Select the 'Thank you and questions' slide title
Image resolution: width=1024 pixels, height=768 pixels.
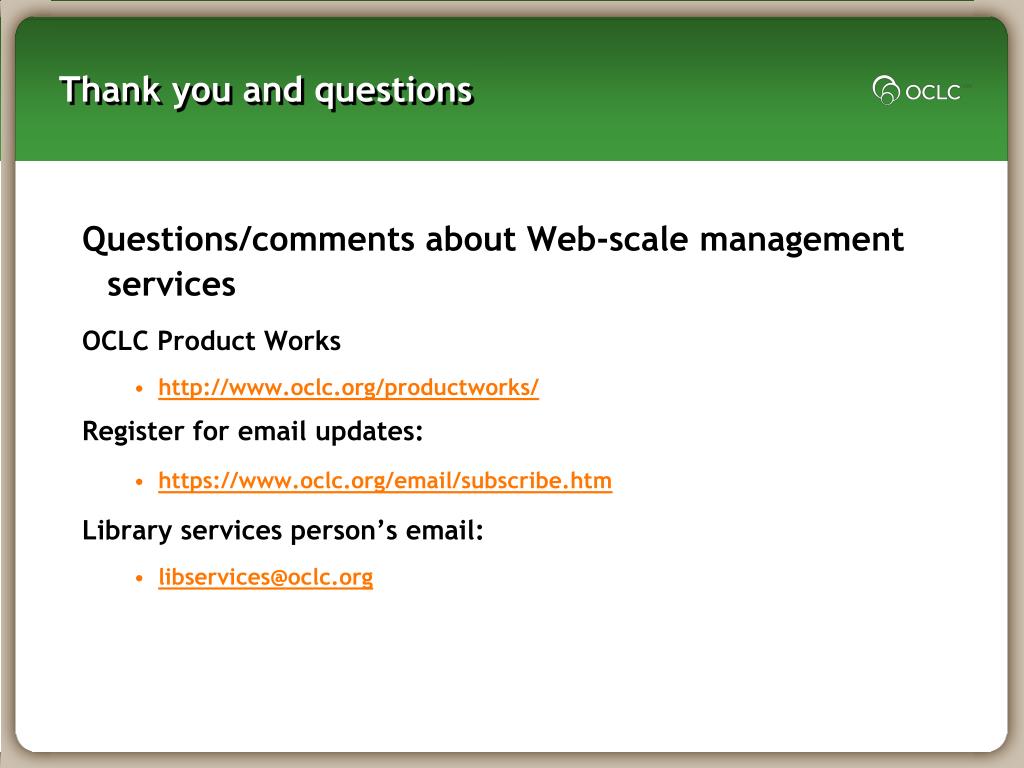coord(266,91)
